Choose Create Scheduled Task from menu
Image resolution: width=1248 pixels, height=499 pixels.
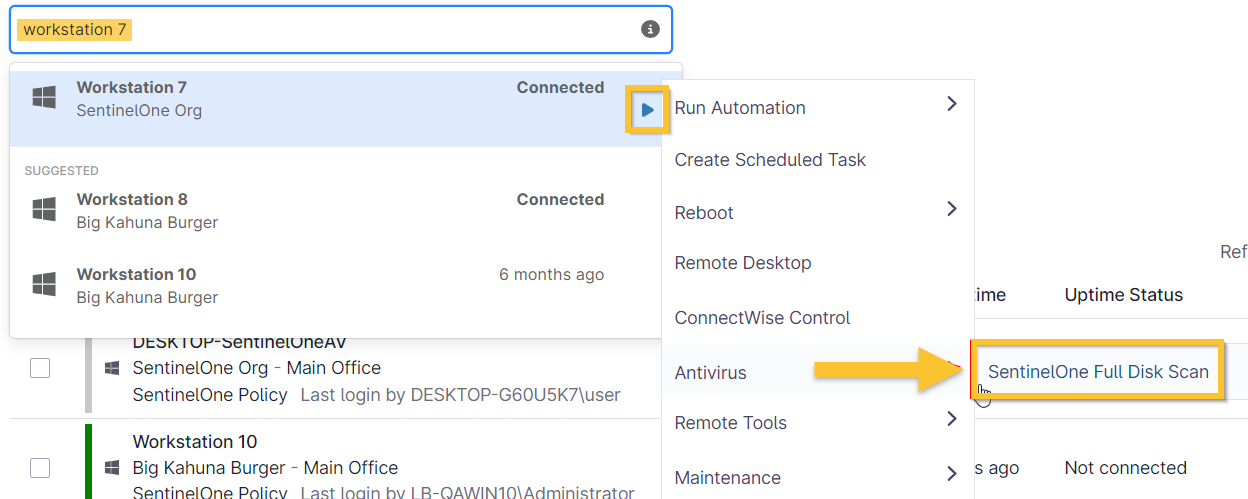[x=770, y=160]
